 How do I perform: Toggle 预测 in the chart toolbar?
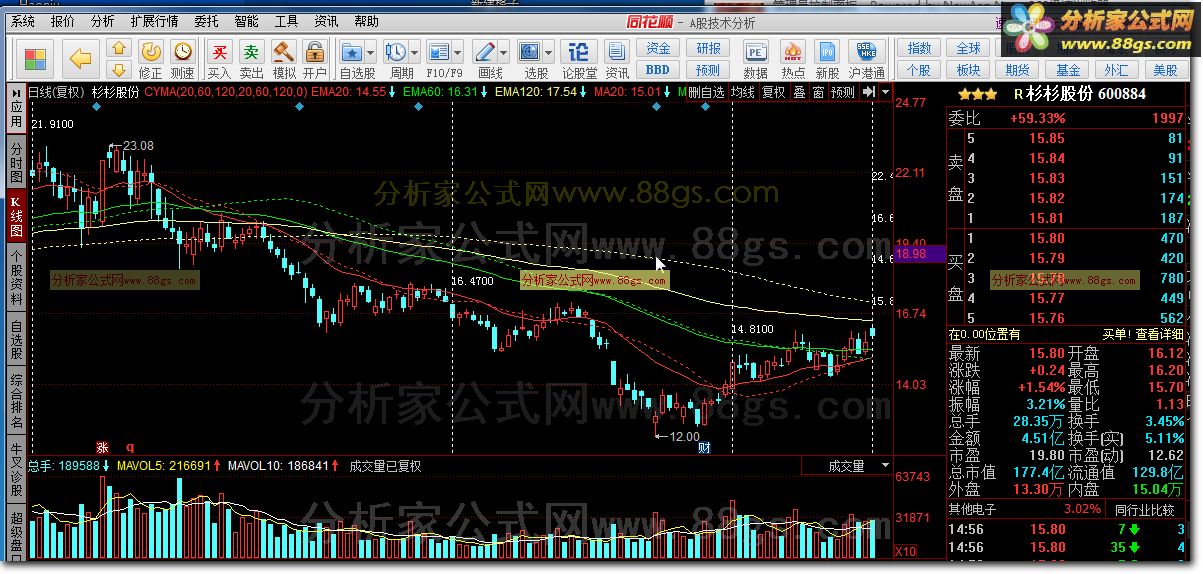[843, 92]
